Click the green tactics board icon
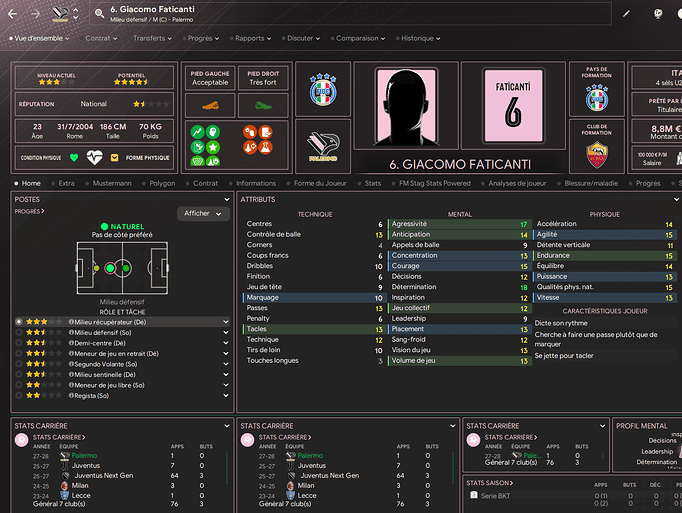Image resolution: width=682 pixels, height=513 pixels. [x=197, y=147]
